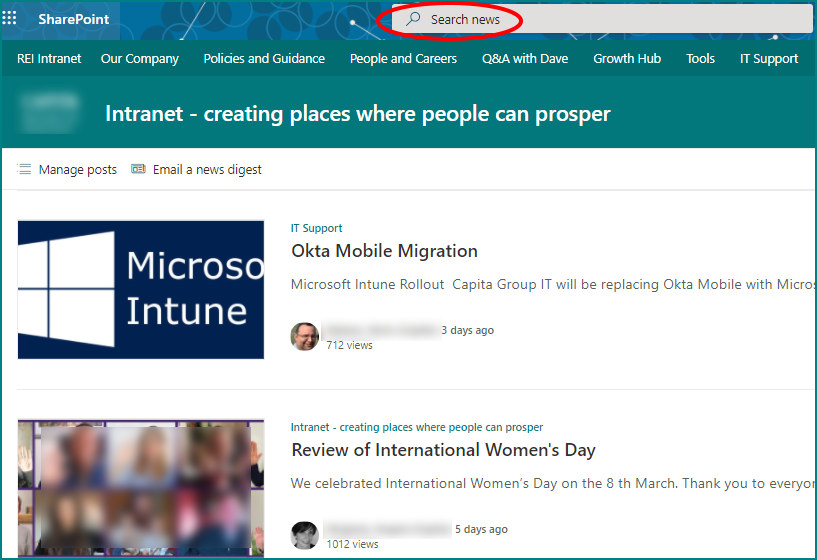Screen dimensions: 817x560
Task: Click the Women's Day author avatar
Action: [305, 536]
